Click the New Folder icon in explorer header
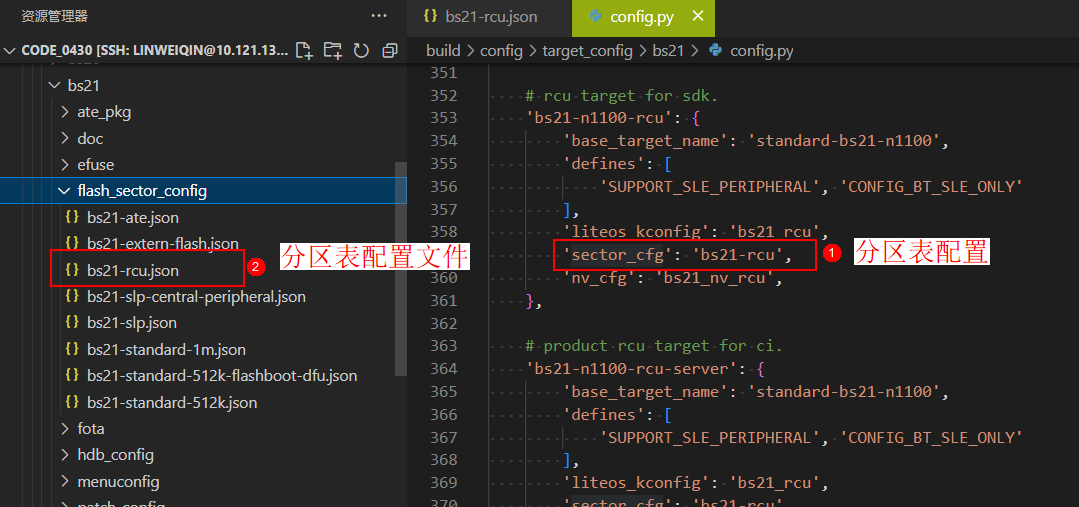1079x507 pixels. click(333, 50)
